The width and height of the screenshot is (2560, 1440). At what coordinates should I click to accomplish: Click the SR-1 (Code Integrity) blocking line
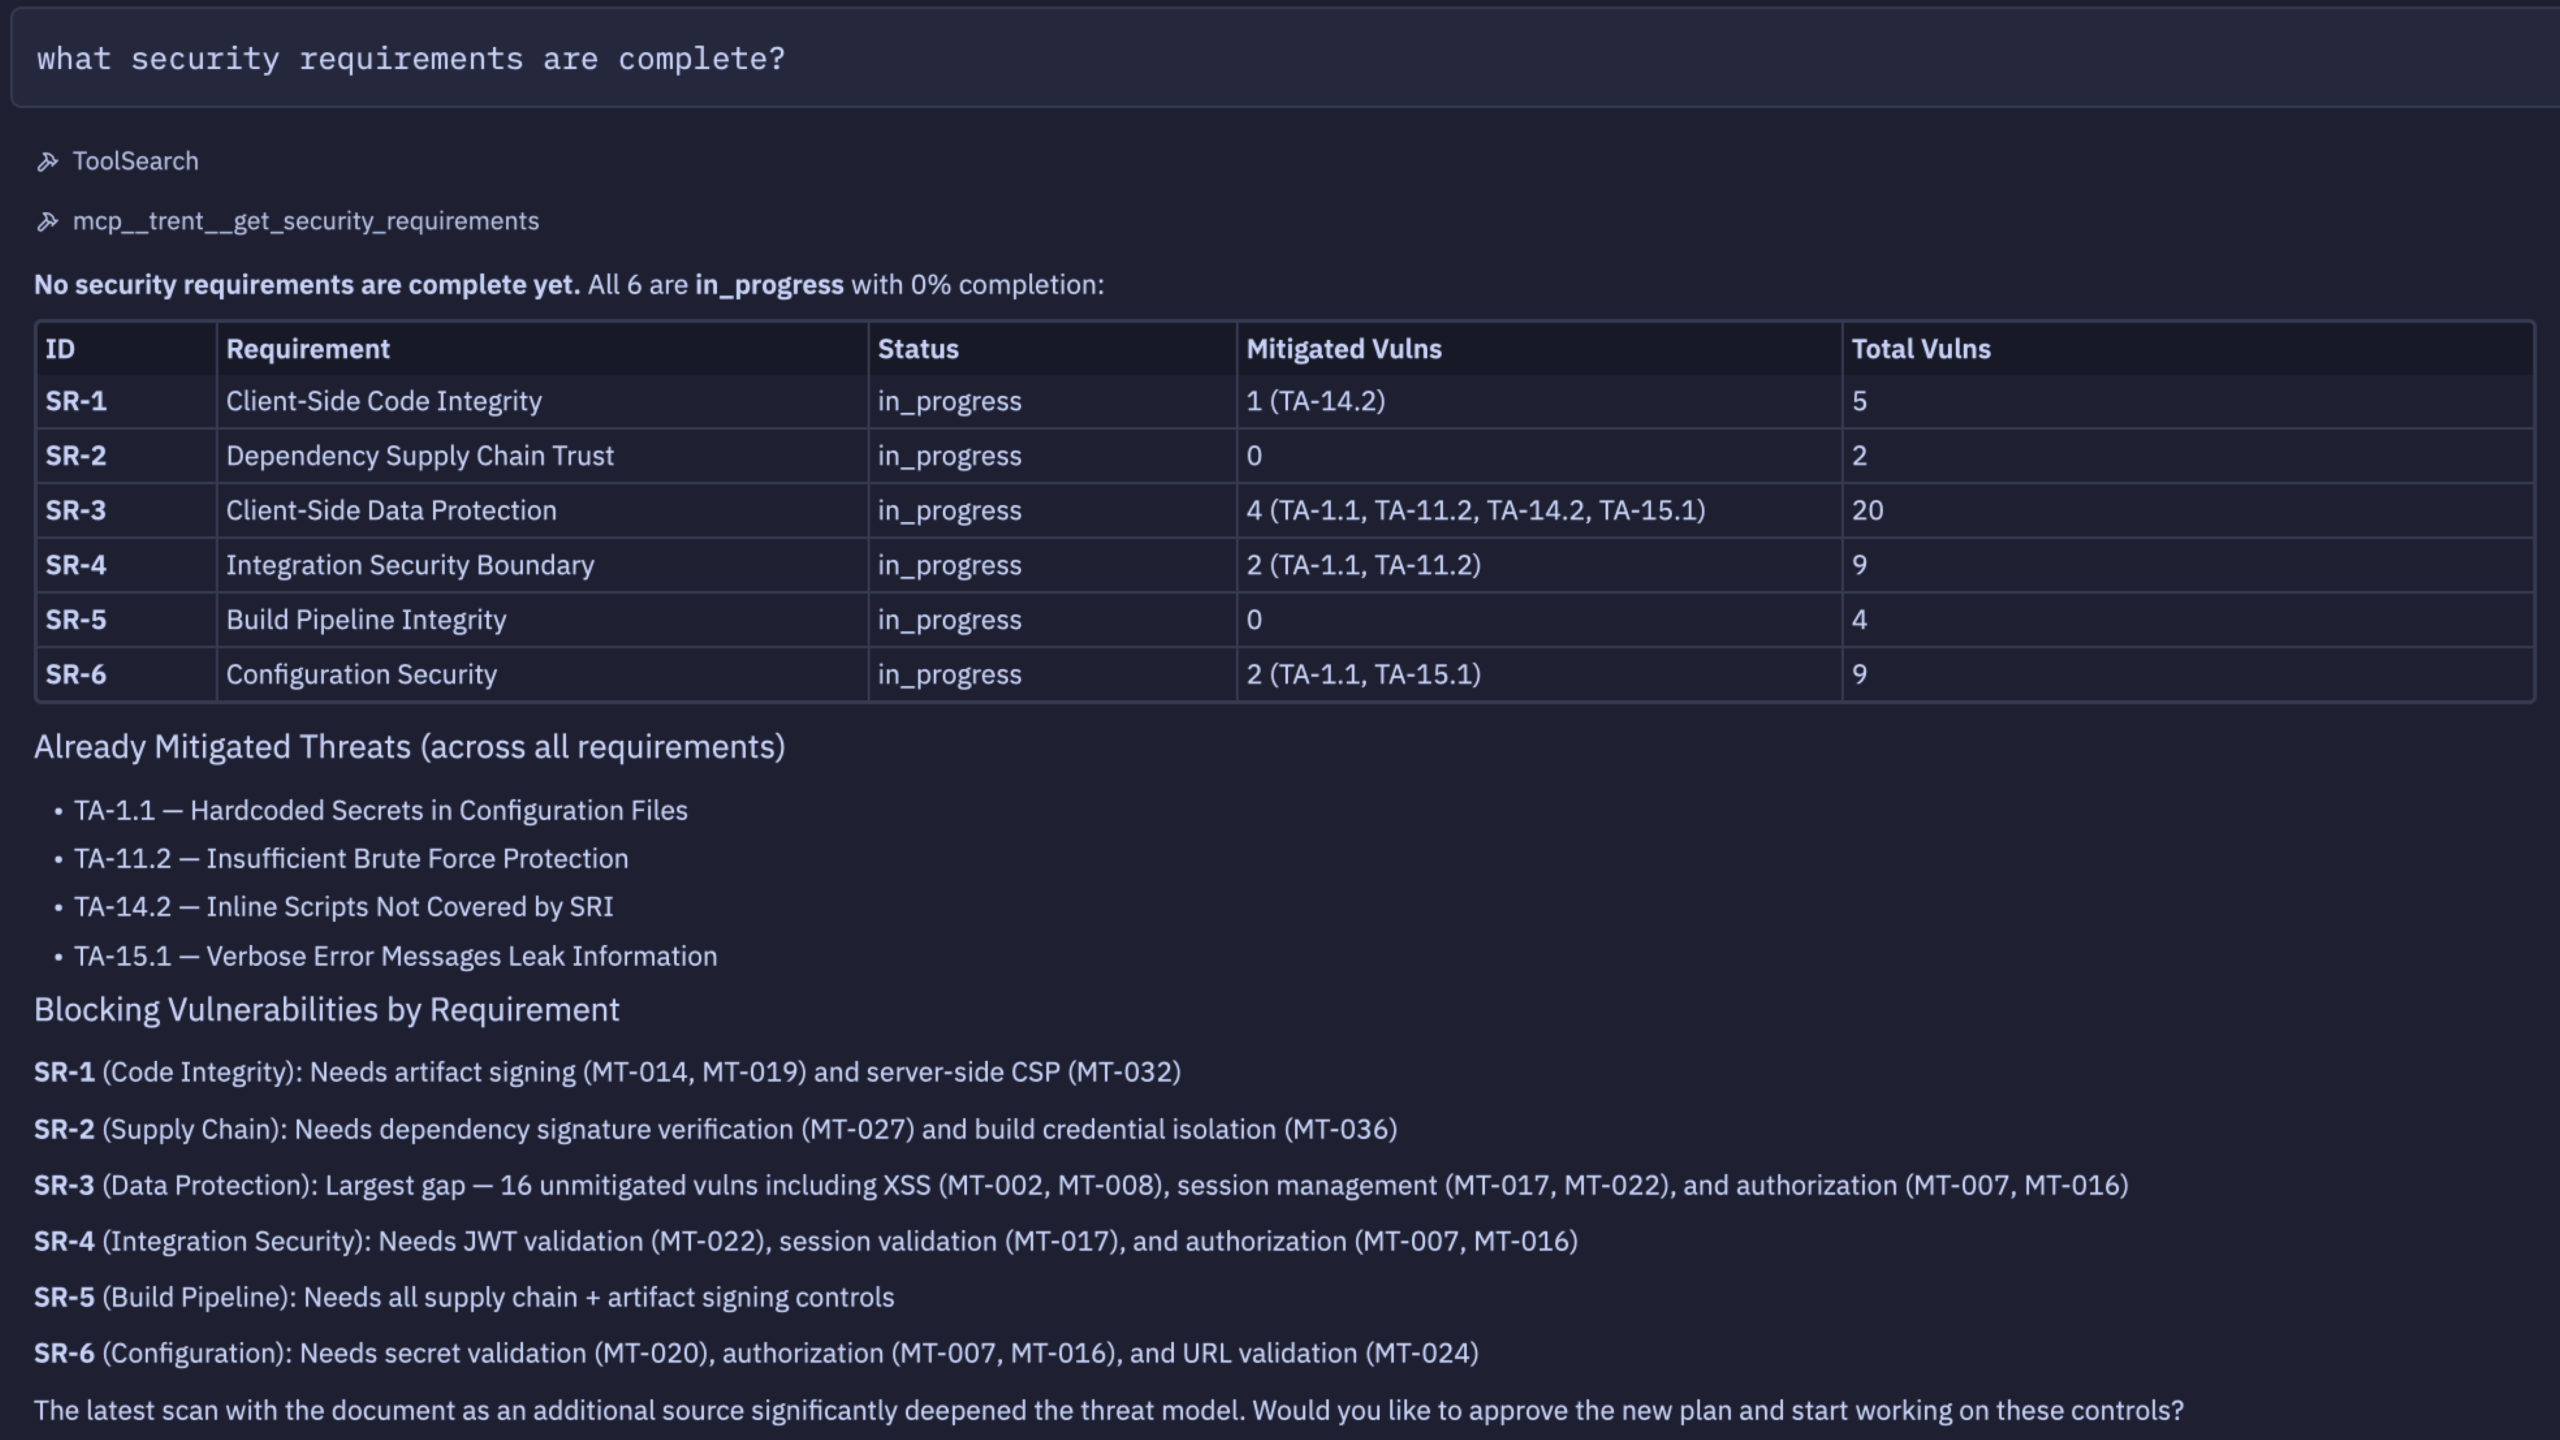click(607, 1072)
